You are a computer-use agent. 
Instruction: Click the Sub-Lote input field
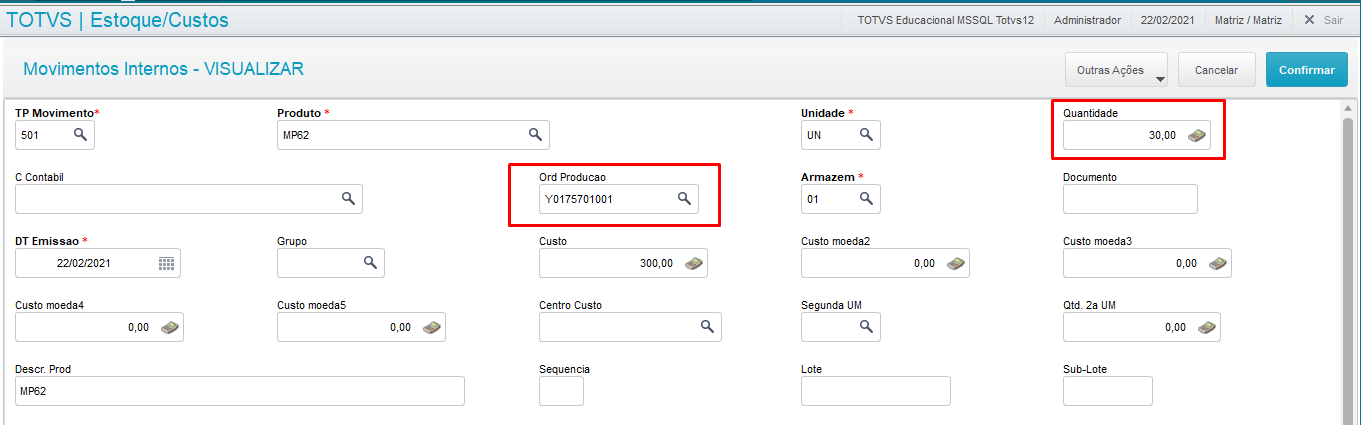click(x=1108, y=391)
